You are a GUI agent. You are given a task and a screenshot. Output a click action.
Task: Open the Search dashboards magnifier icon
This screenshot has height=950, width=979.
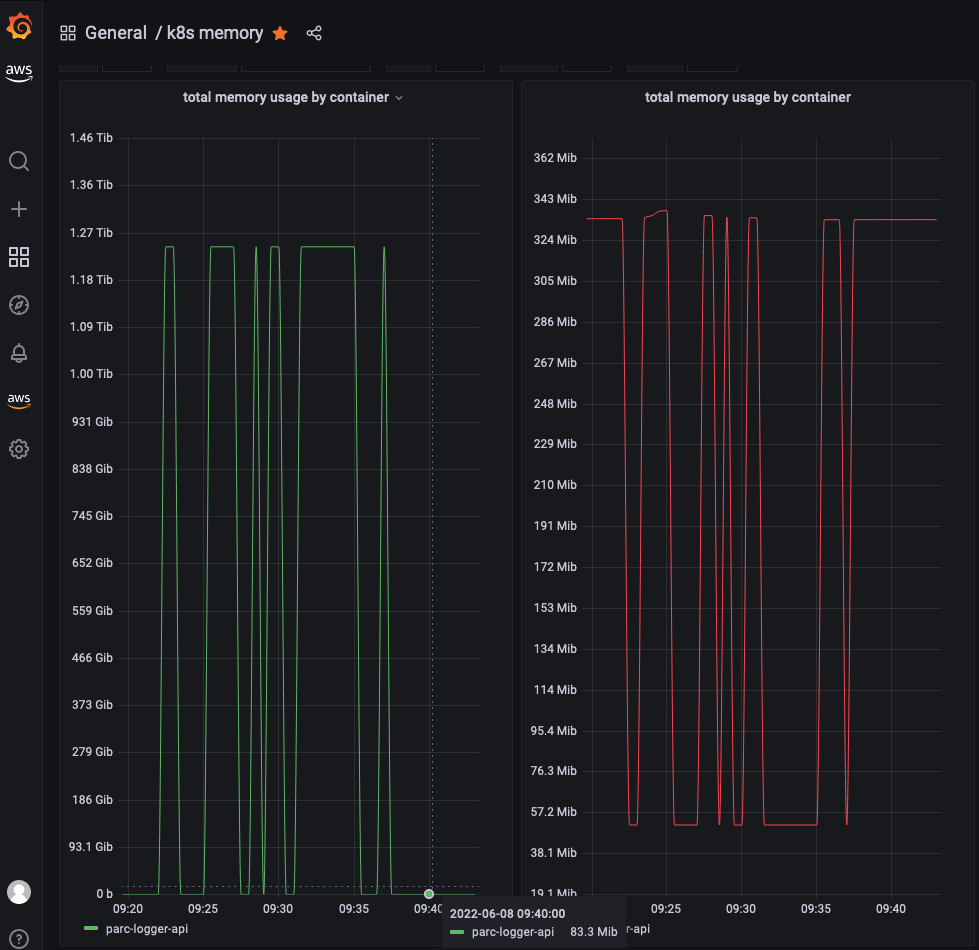(19, 161)
